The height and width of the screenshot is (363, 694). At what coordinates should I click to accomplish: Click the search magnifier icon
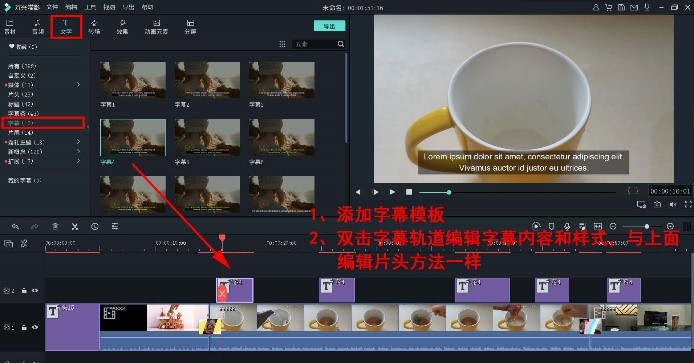[341, 44]
